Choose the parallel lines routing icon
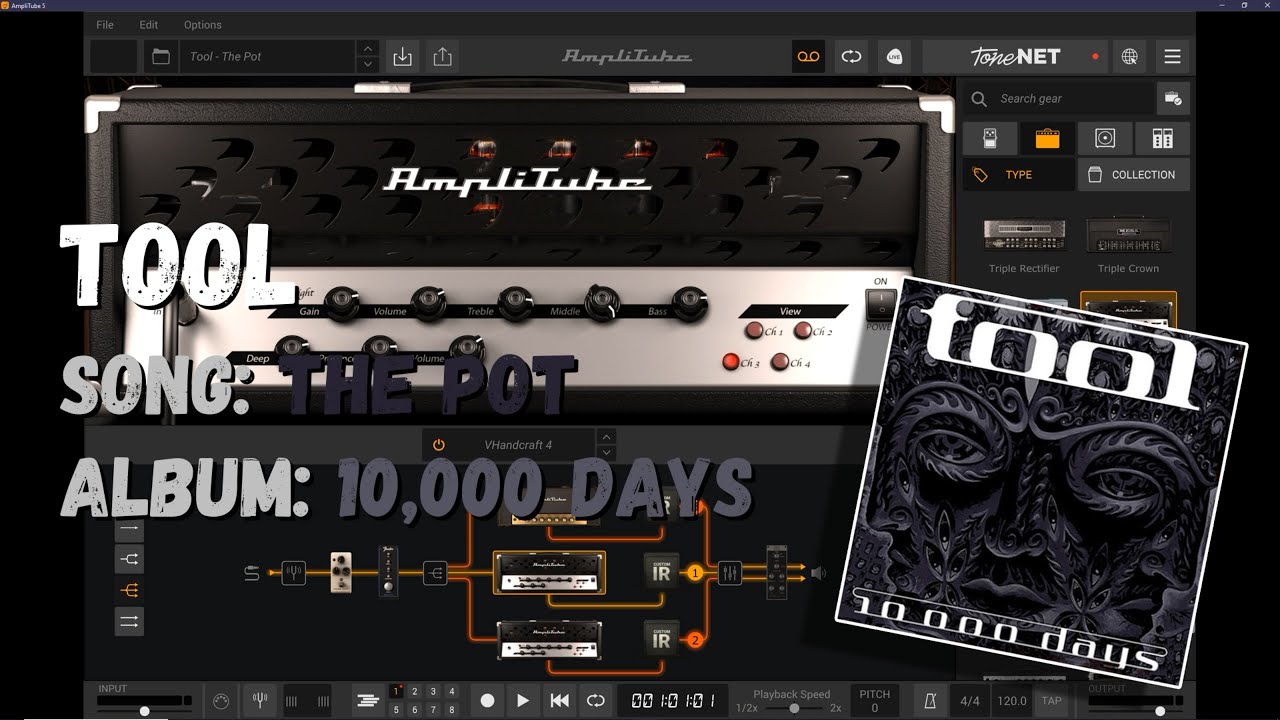Viewport: 1280px width, 720px height. click(130, 621)
